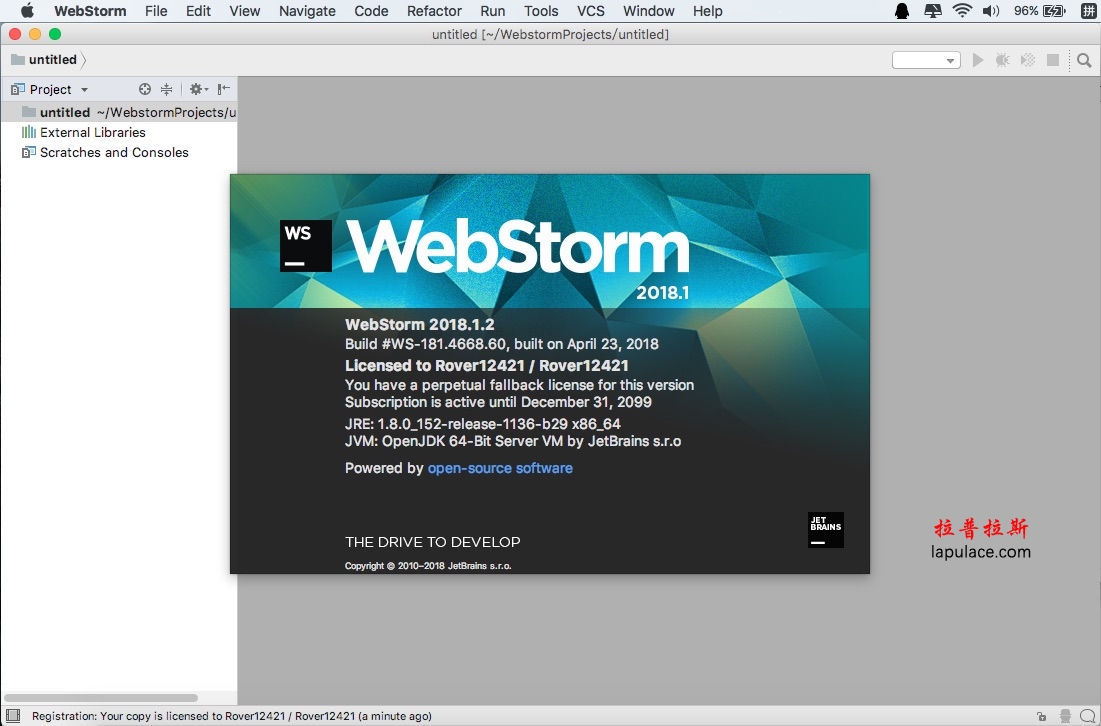Select Scratches and Consoles in the project tree

[114, 152]
